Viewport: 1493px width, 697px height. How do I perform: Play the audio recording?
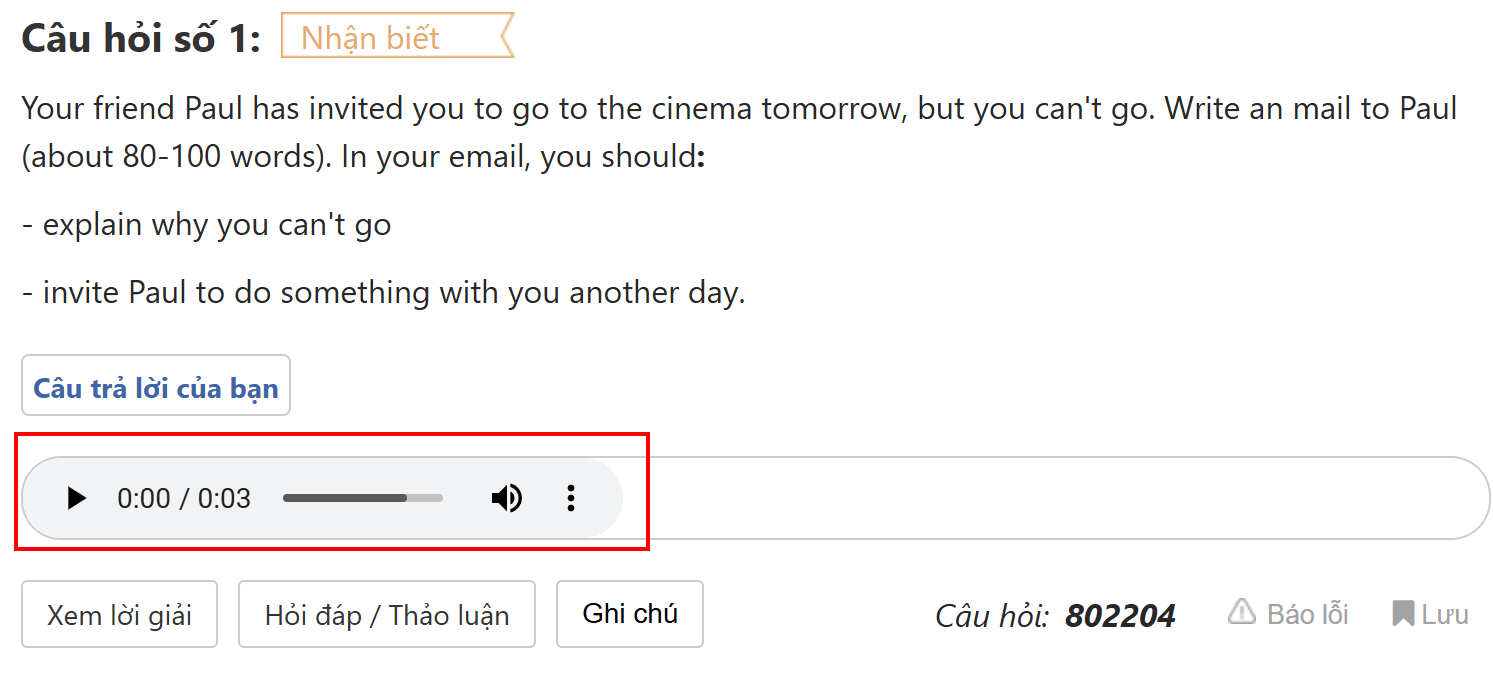76,498
